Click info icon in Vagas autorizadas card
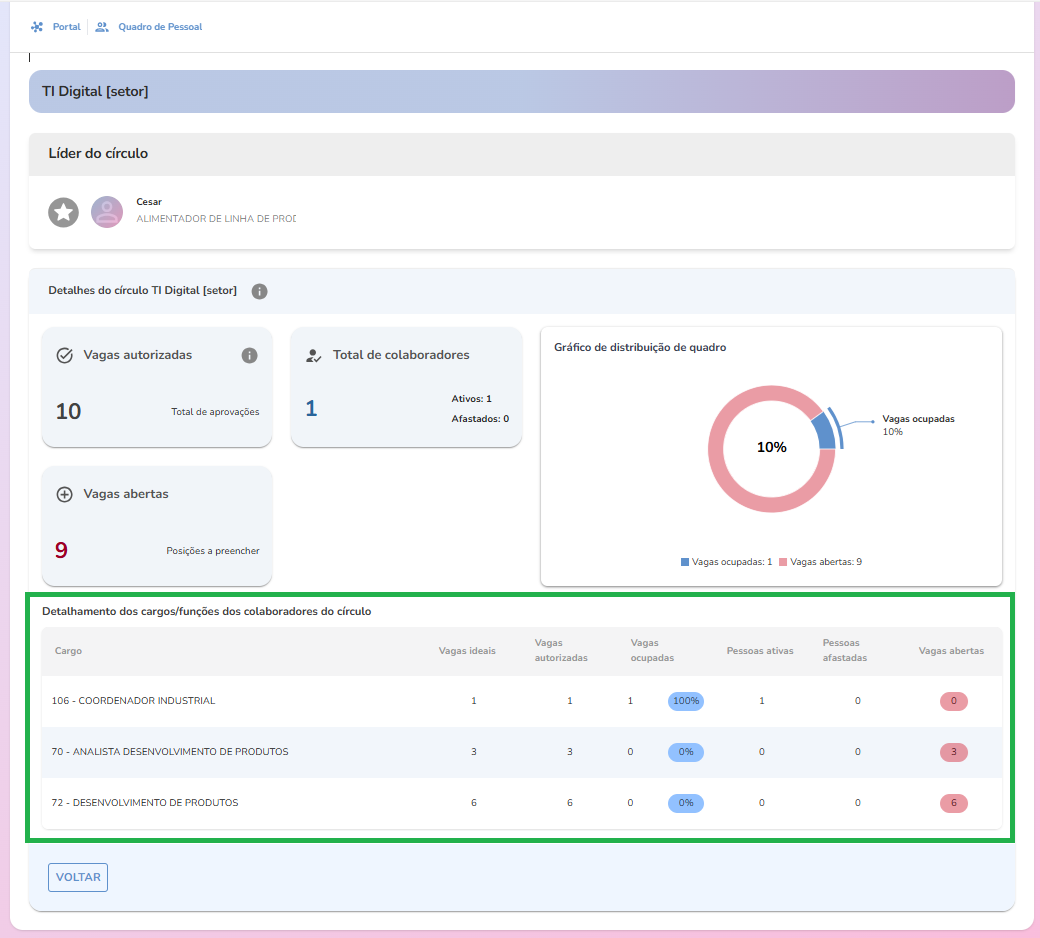This screenshot has height=938, width=1040. [x=250, y=355]
